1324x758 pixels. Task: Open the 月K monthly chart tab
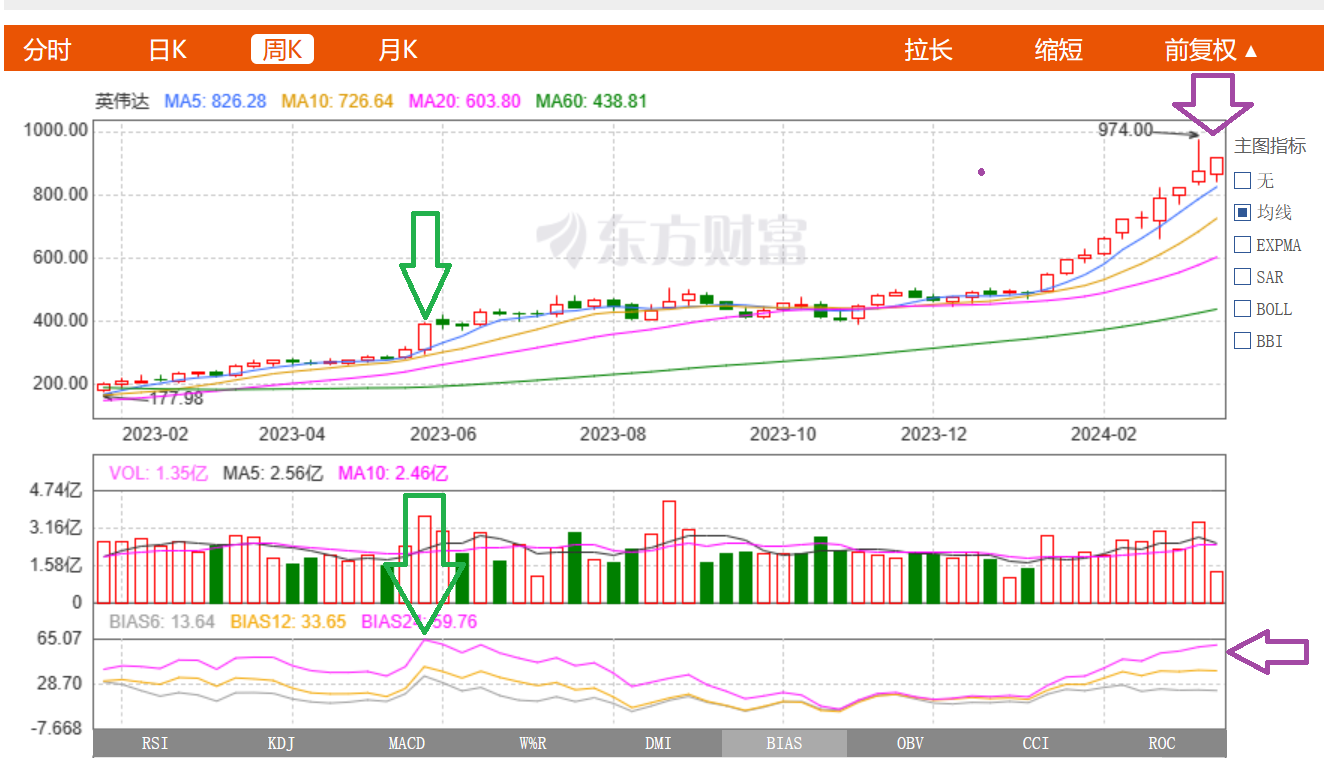(398, 50)
